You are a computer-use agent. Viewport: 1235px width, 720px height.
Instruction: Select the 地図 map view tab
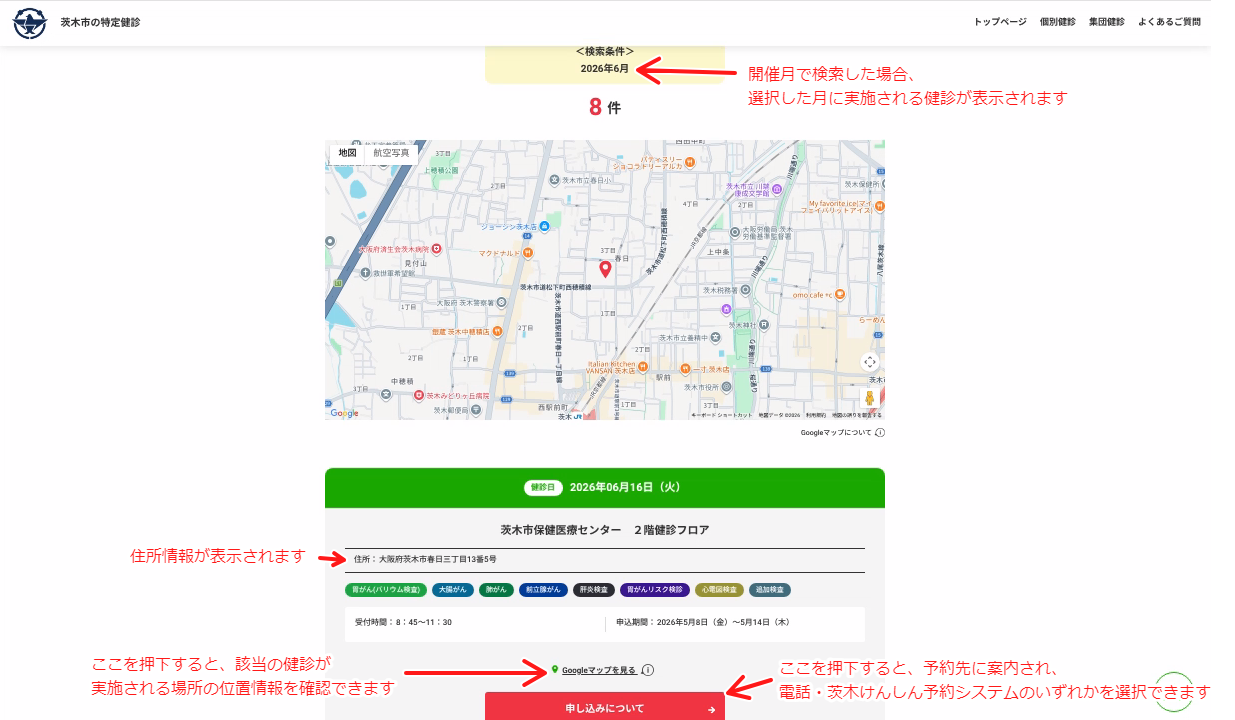tap(347, 153)
